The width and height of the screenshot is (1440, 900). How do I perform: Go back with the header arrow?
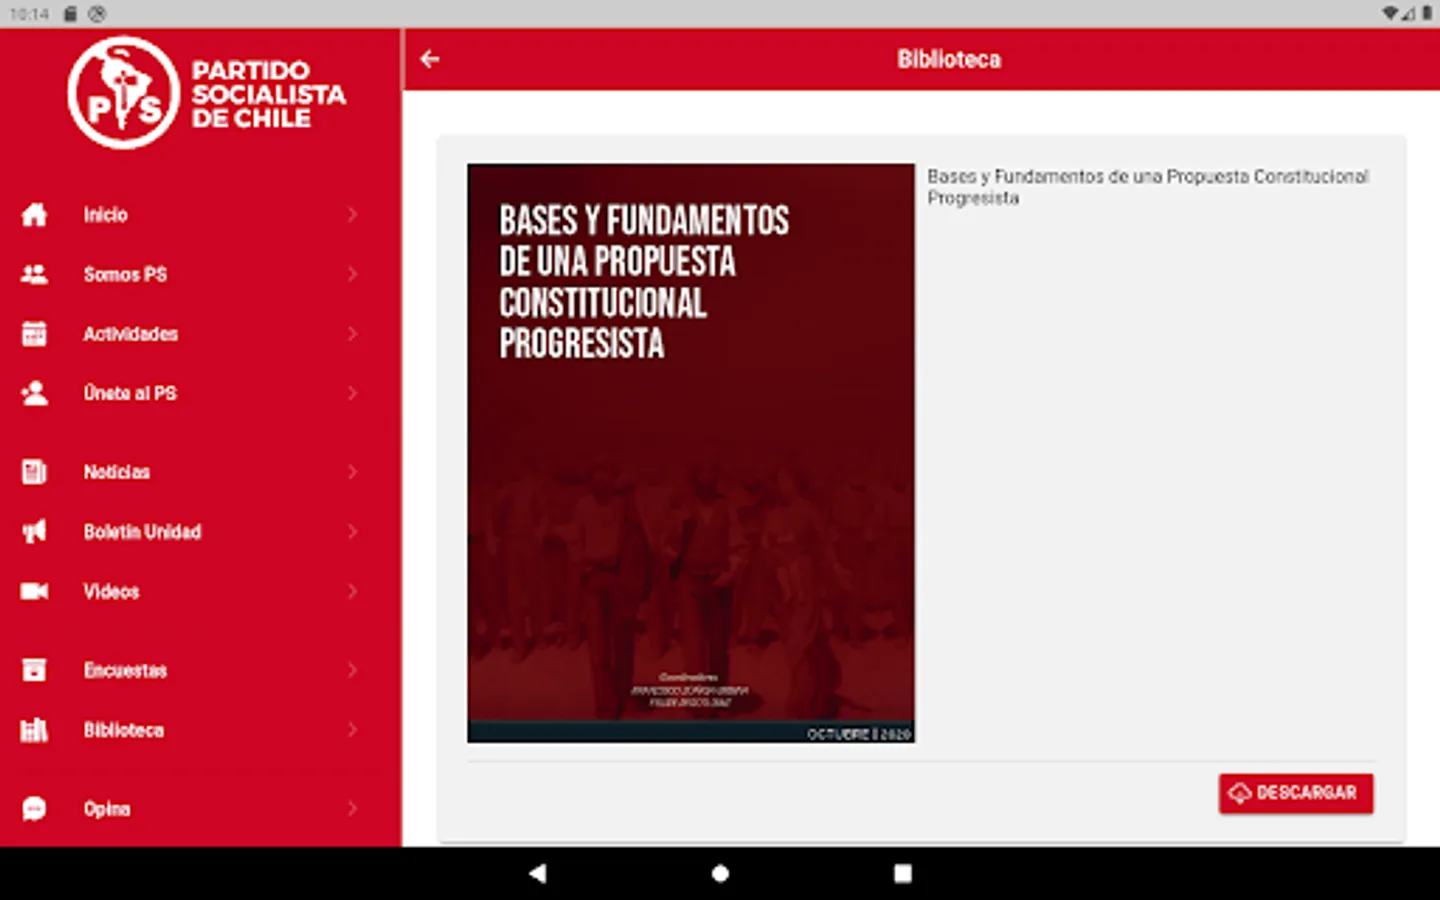pyautogui.click(x=430, y=59)
